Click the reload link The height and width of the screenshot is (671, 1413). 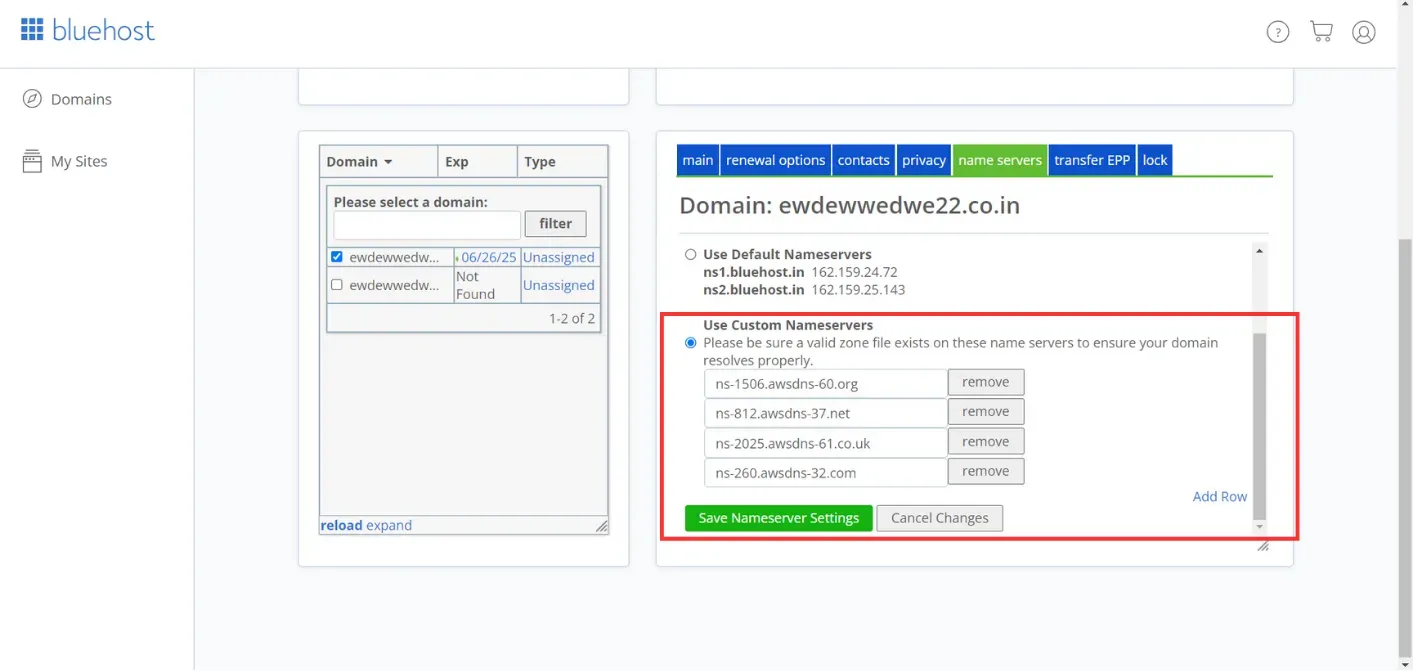[341, 525]
